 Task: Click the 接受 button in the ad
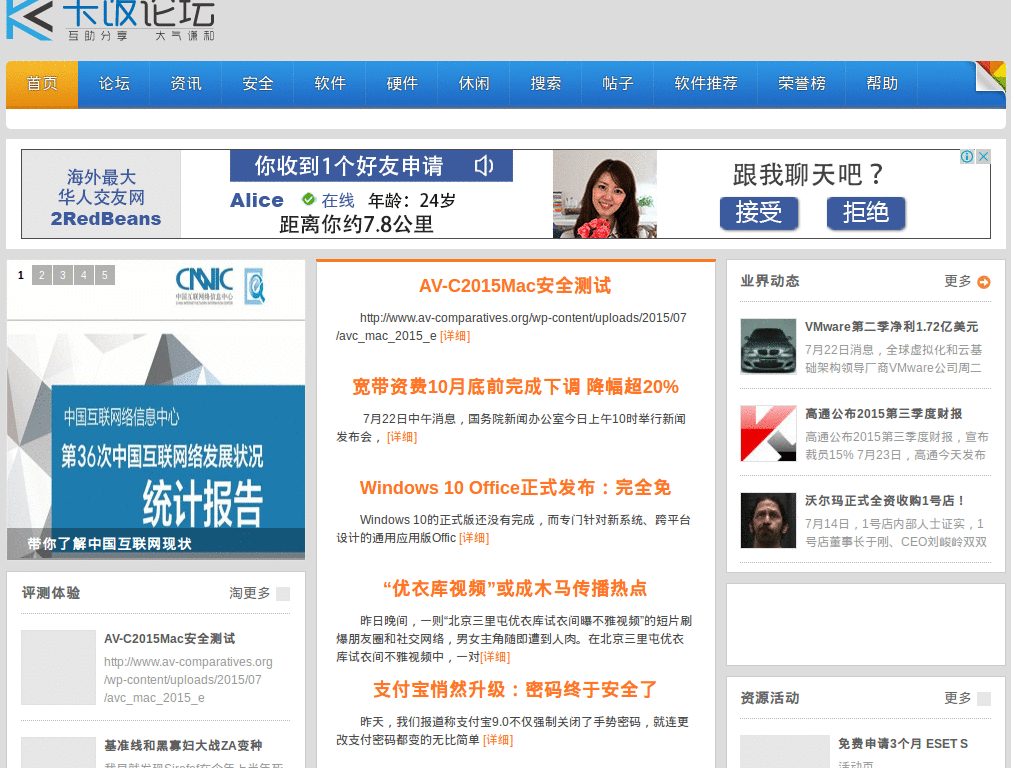759,213
